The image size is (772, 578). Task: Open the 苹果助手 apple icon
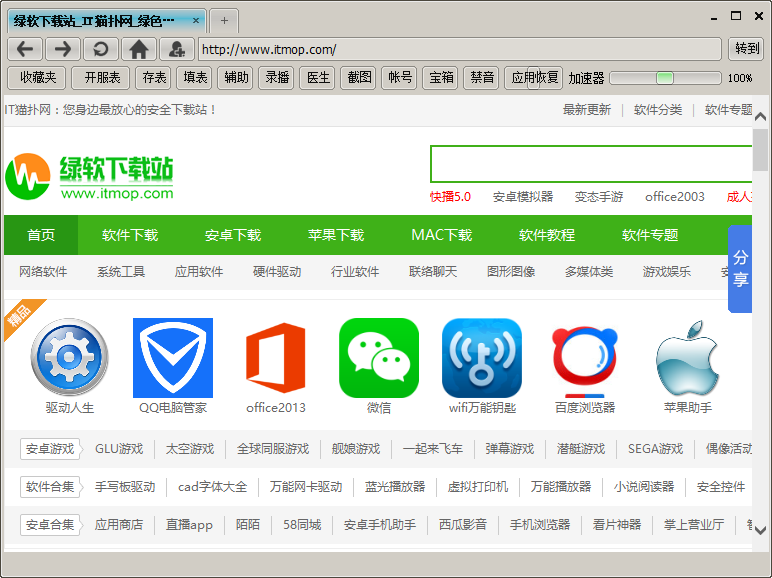[688, 357]
